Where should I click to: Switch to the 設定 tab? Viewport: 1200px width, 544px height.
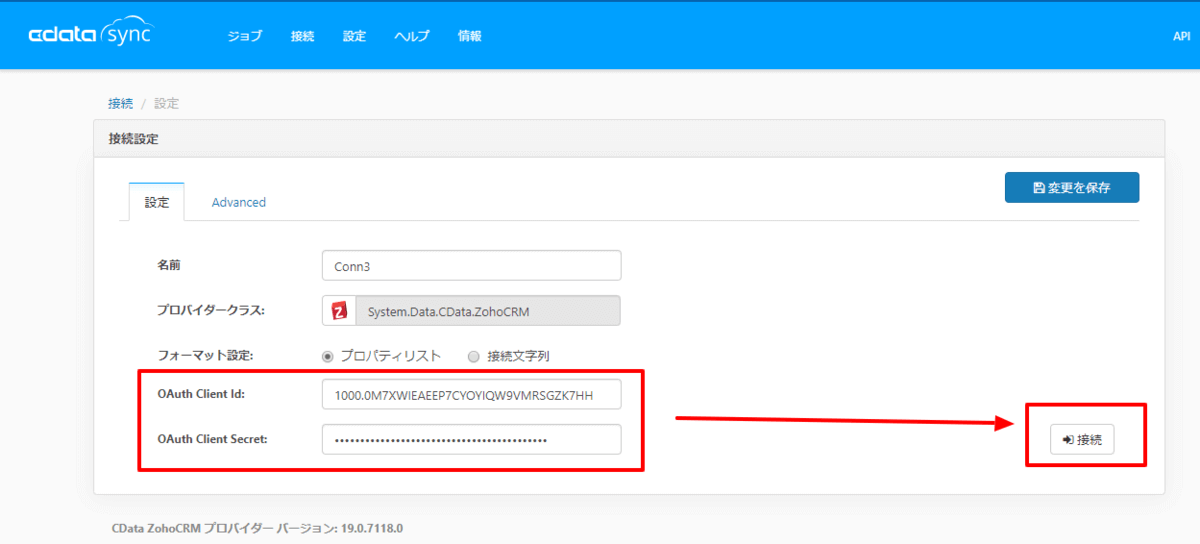tap(157, 202)
